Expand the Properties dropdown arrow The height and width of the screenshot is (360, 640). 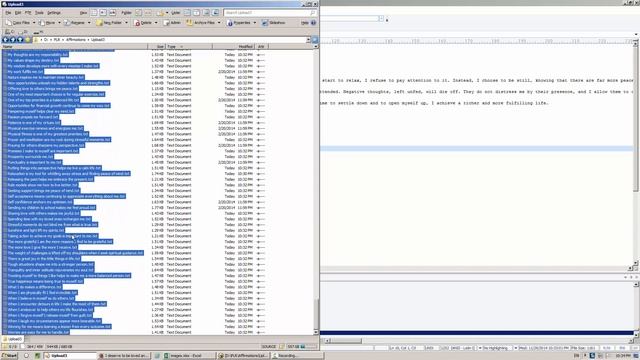[x=255, y=23]
